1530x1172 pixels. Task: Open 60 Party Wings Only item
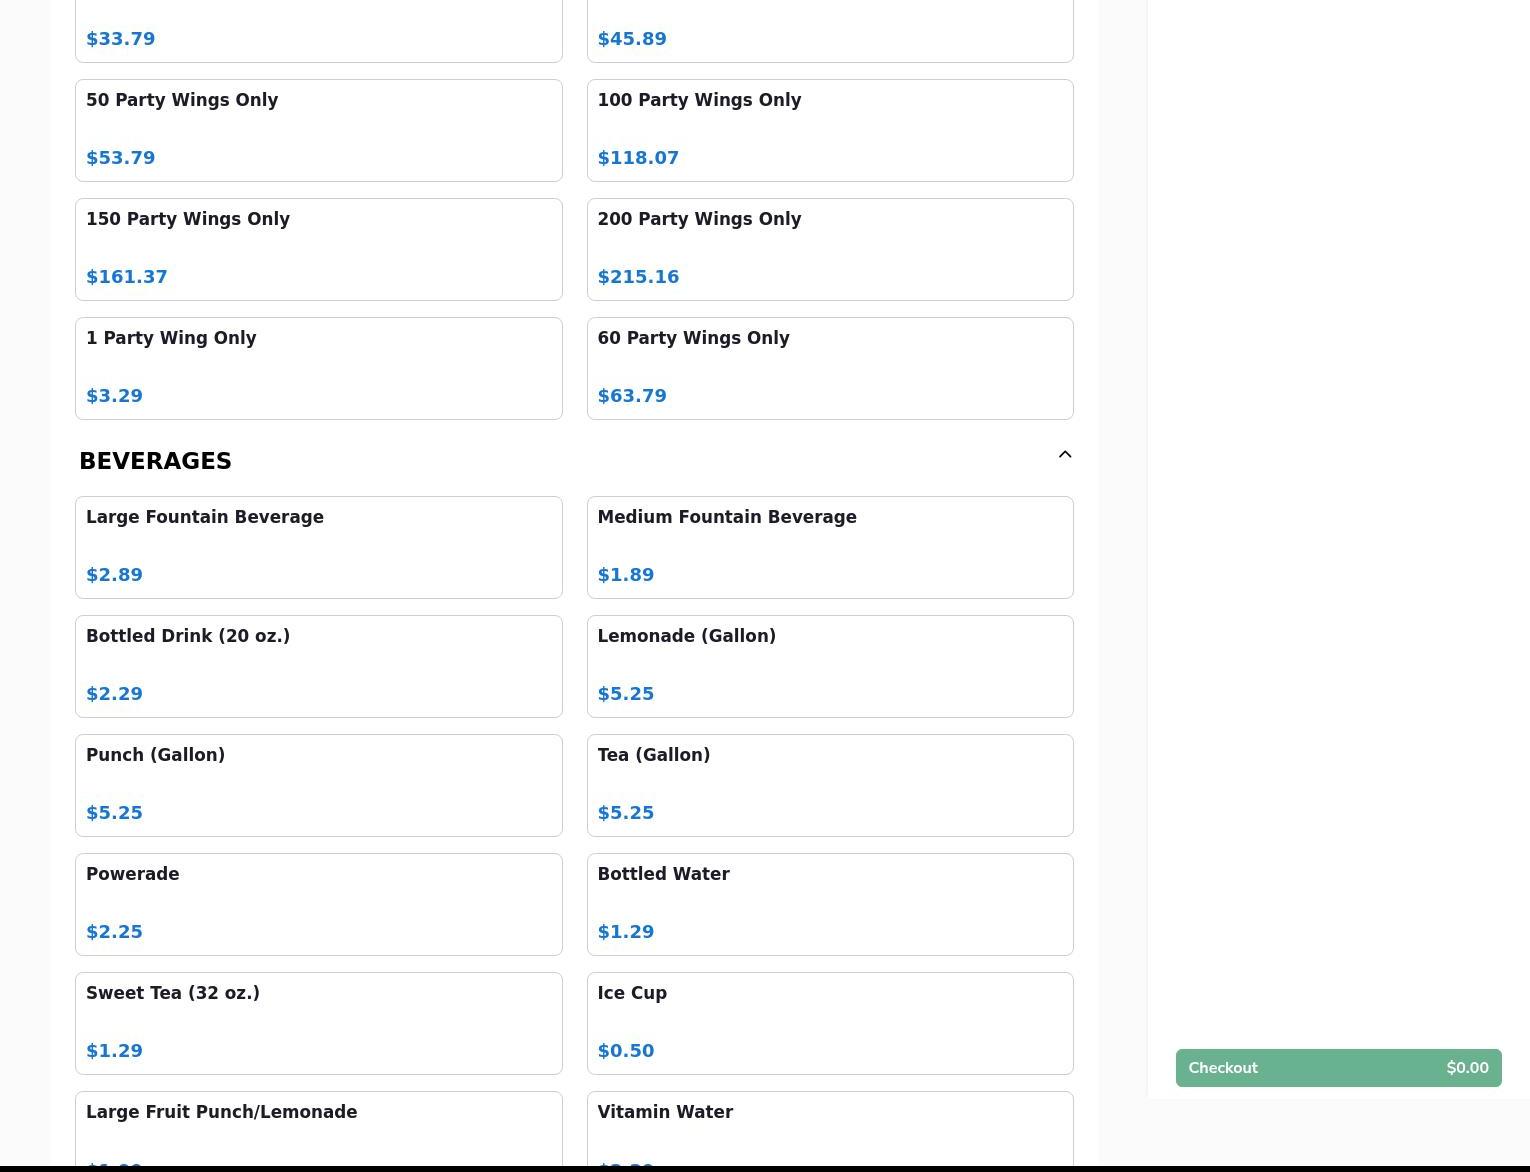point(829,368)
